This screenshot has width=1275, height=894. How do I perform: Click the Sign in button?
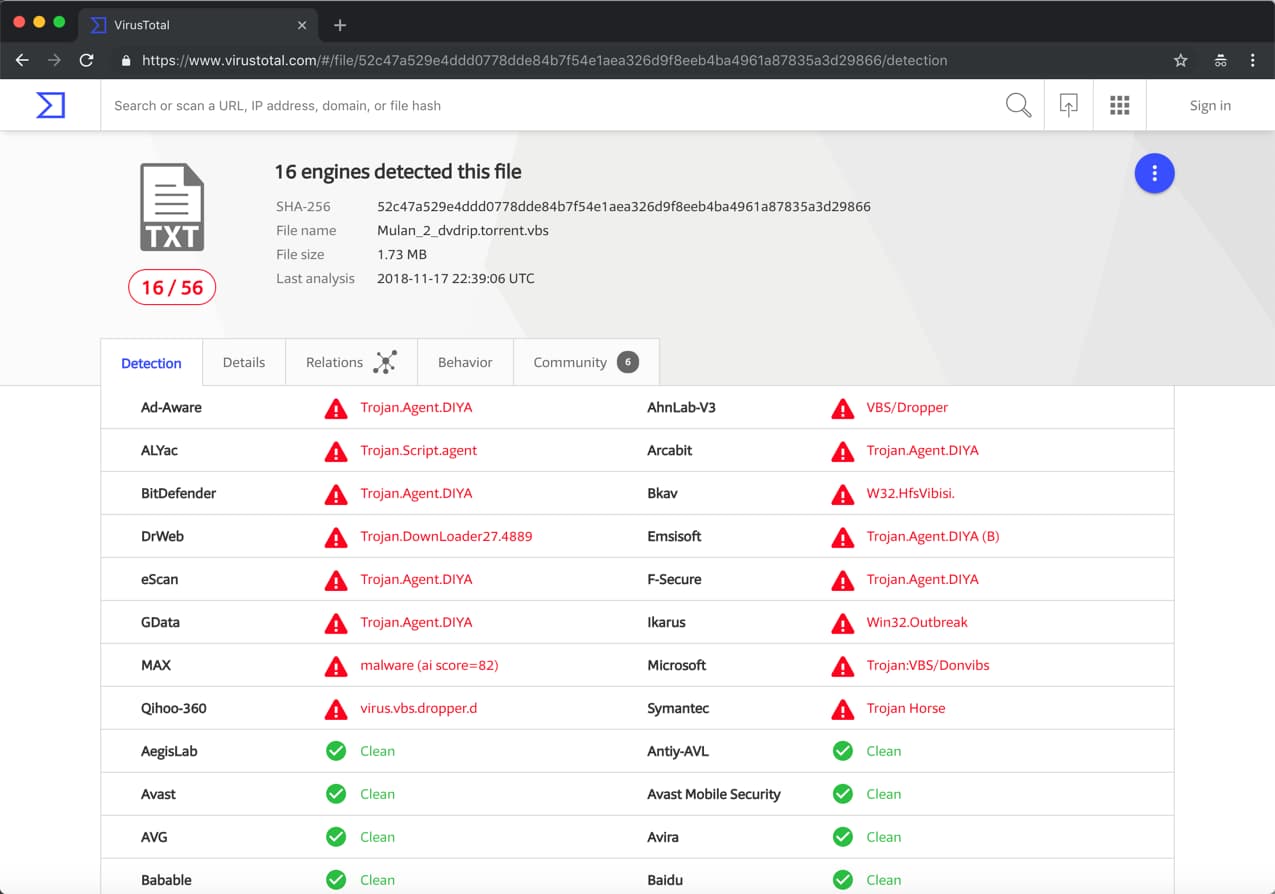(x=1209, y=105)
